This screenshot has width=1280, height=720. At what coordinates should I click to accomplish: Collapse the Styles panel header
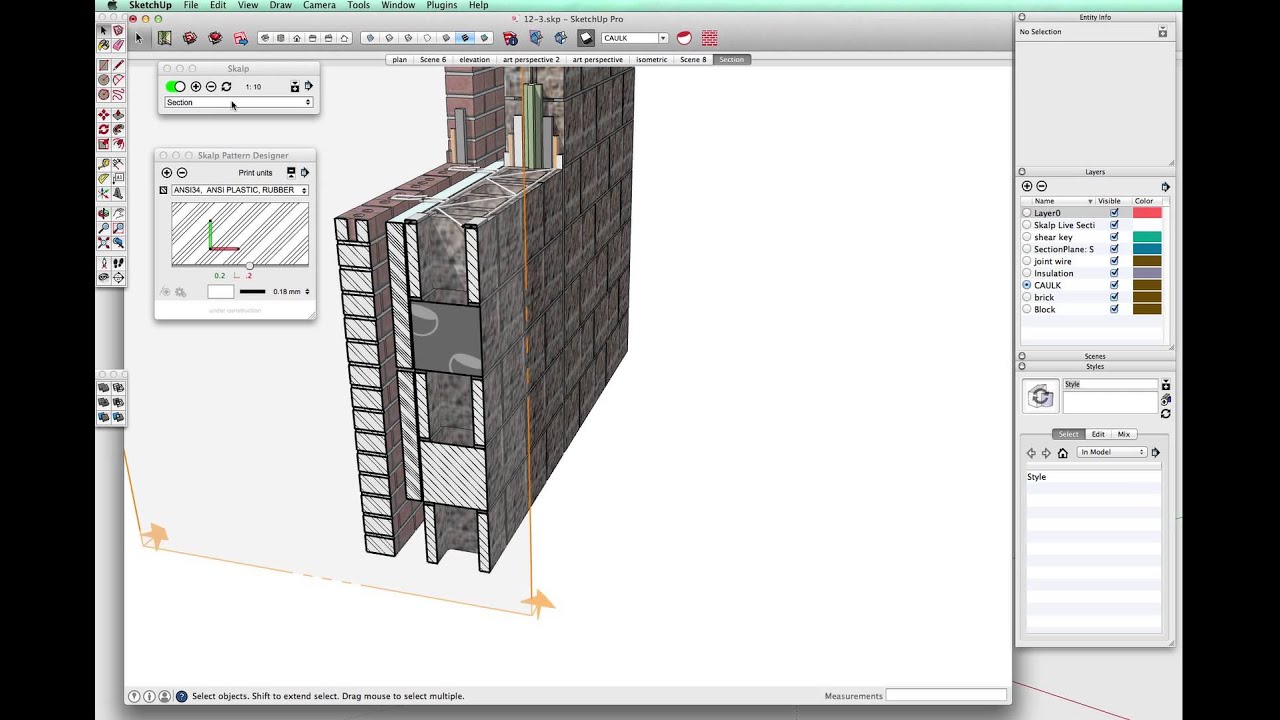click(1022, 366)
